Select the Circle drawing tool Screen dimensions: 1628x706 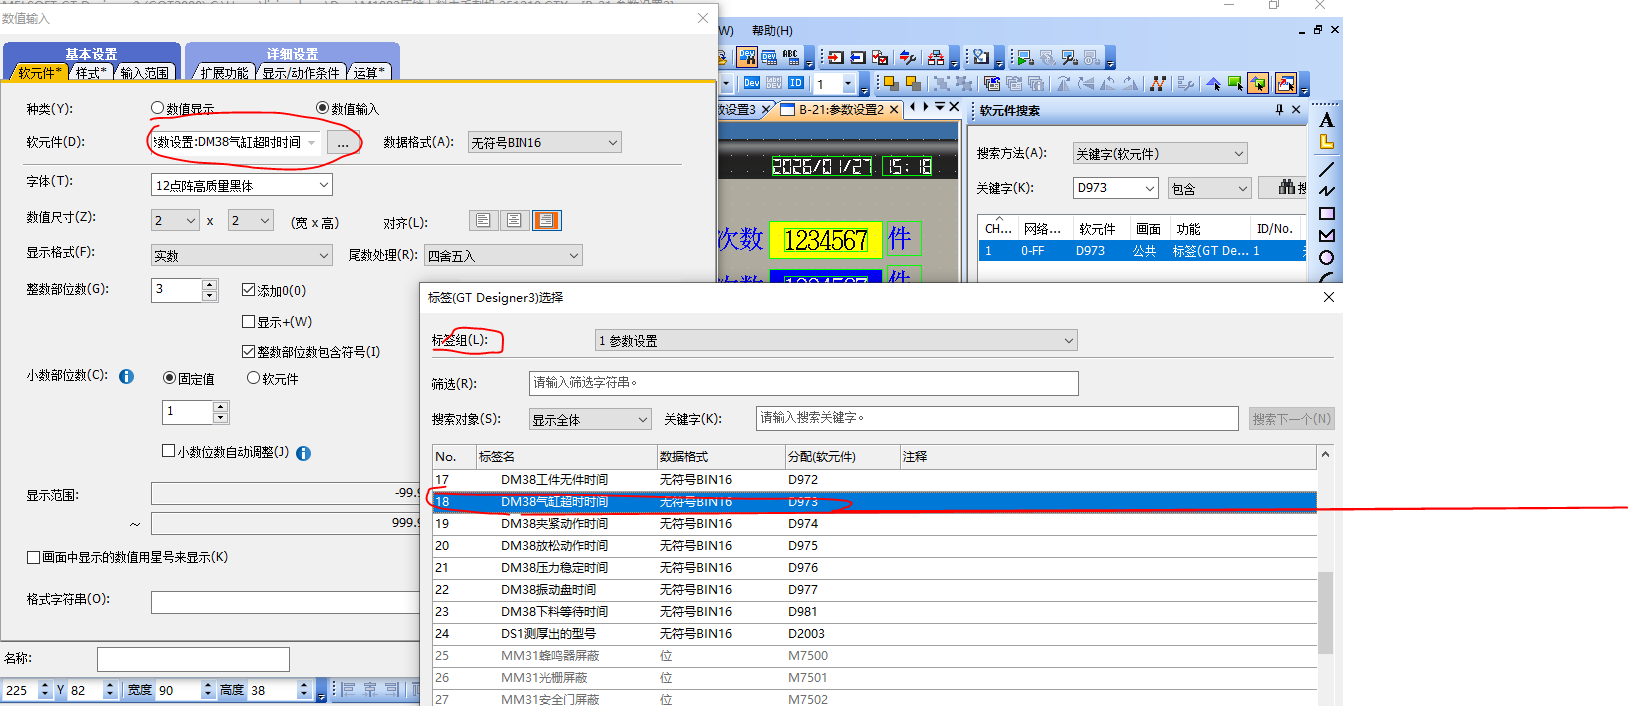1326,258
